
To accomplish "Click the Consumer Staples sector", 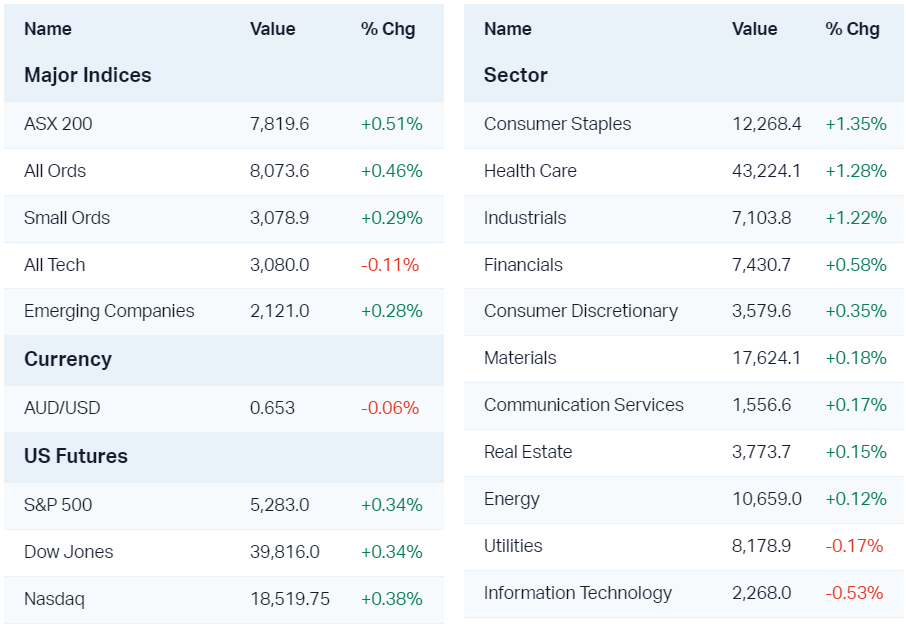I will [557, 124].
